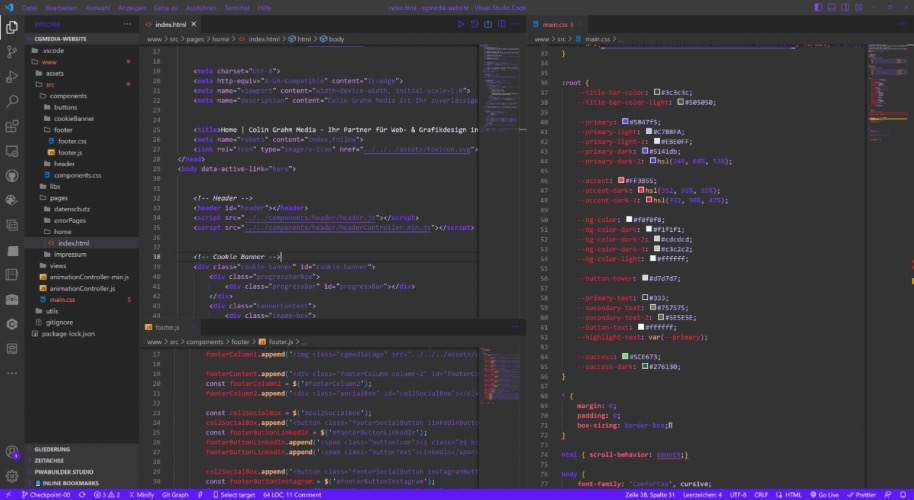
Task: Show additional activity bar views ellipsis
Action: coord(12,373)
